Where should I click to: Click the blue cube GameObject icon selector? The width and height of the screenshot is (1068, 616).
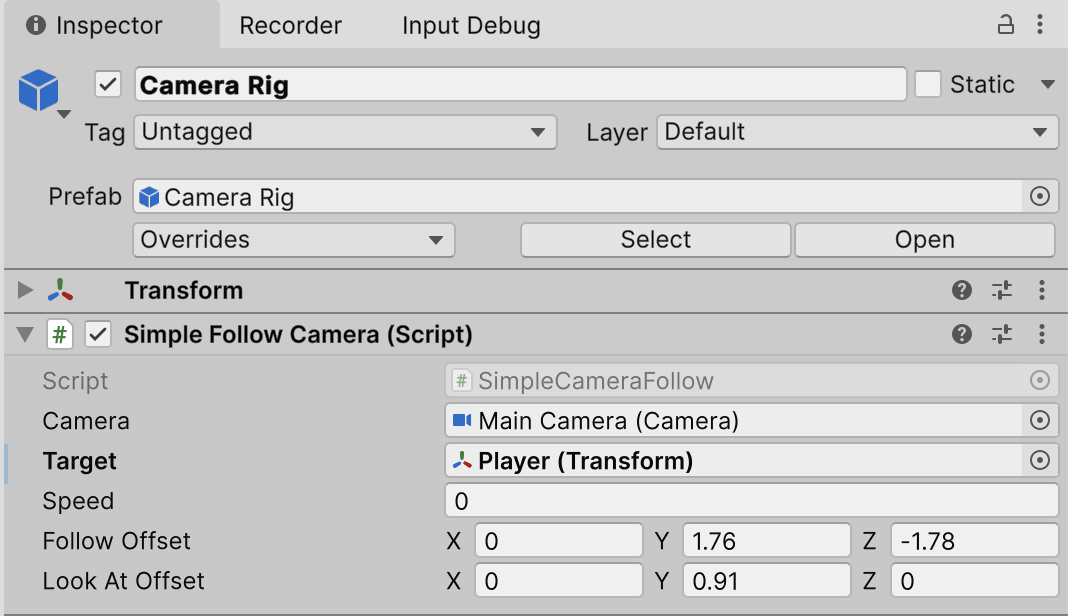pyautogui.click(x=40, y=91)
